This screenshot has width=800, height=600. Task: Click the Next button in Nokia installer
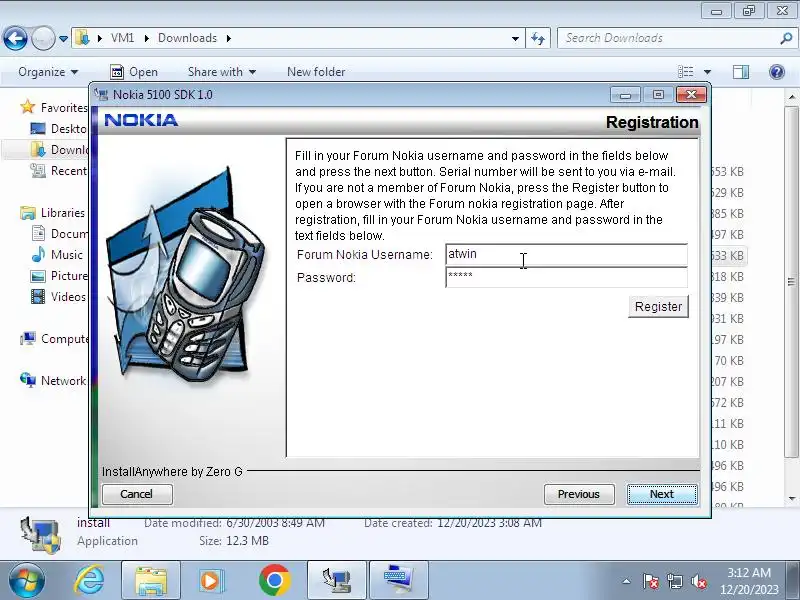[662, 494]
